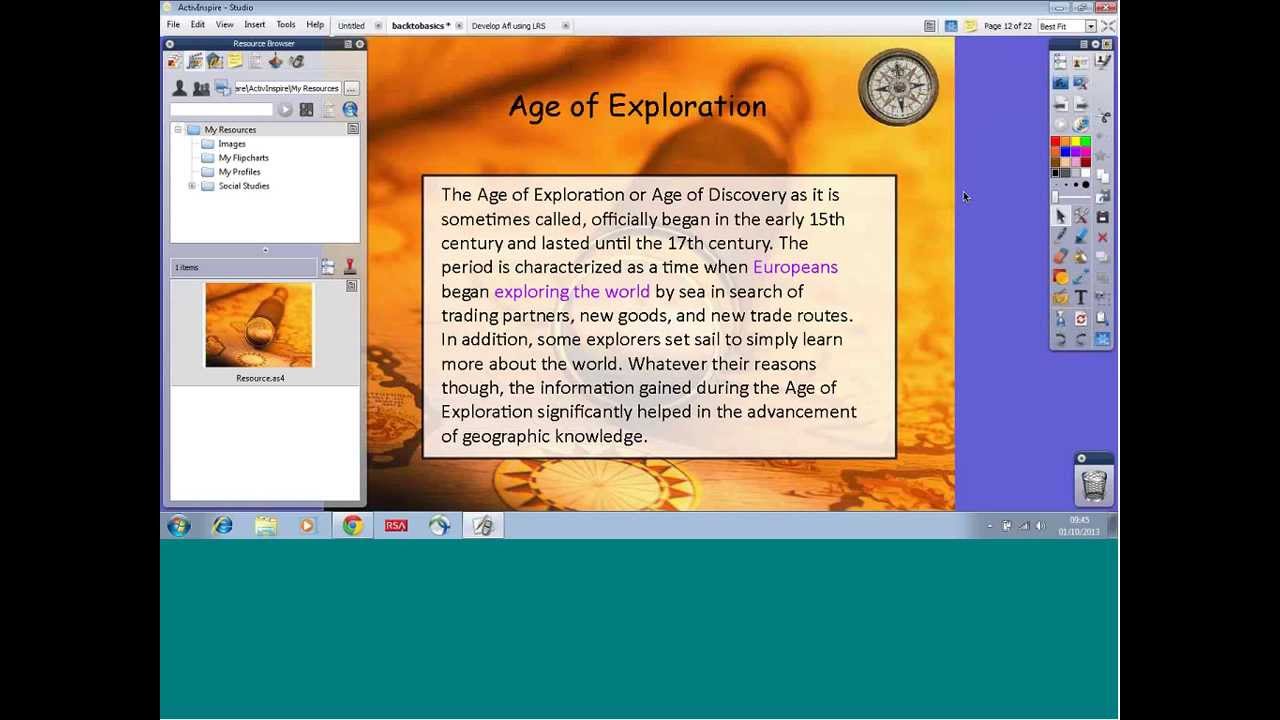Open the Tools wrench icon in toolbox
The image size is (1280, 720).
tap(1081, 215)
